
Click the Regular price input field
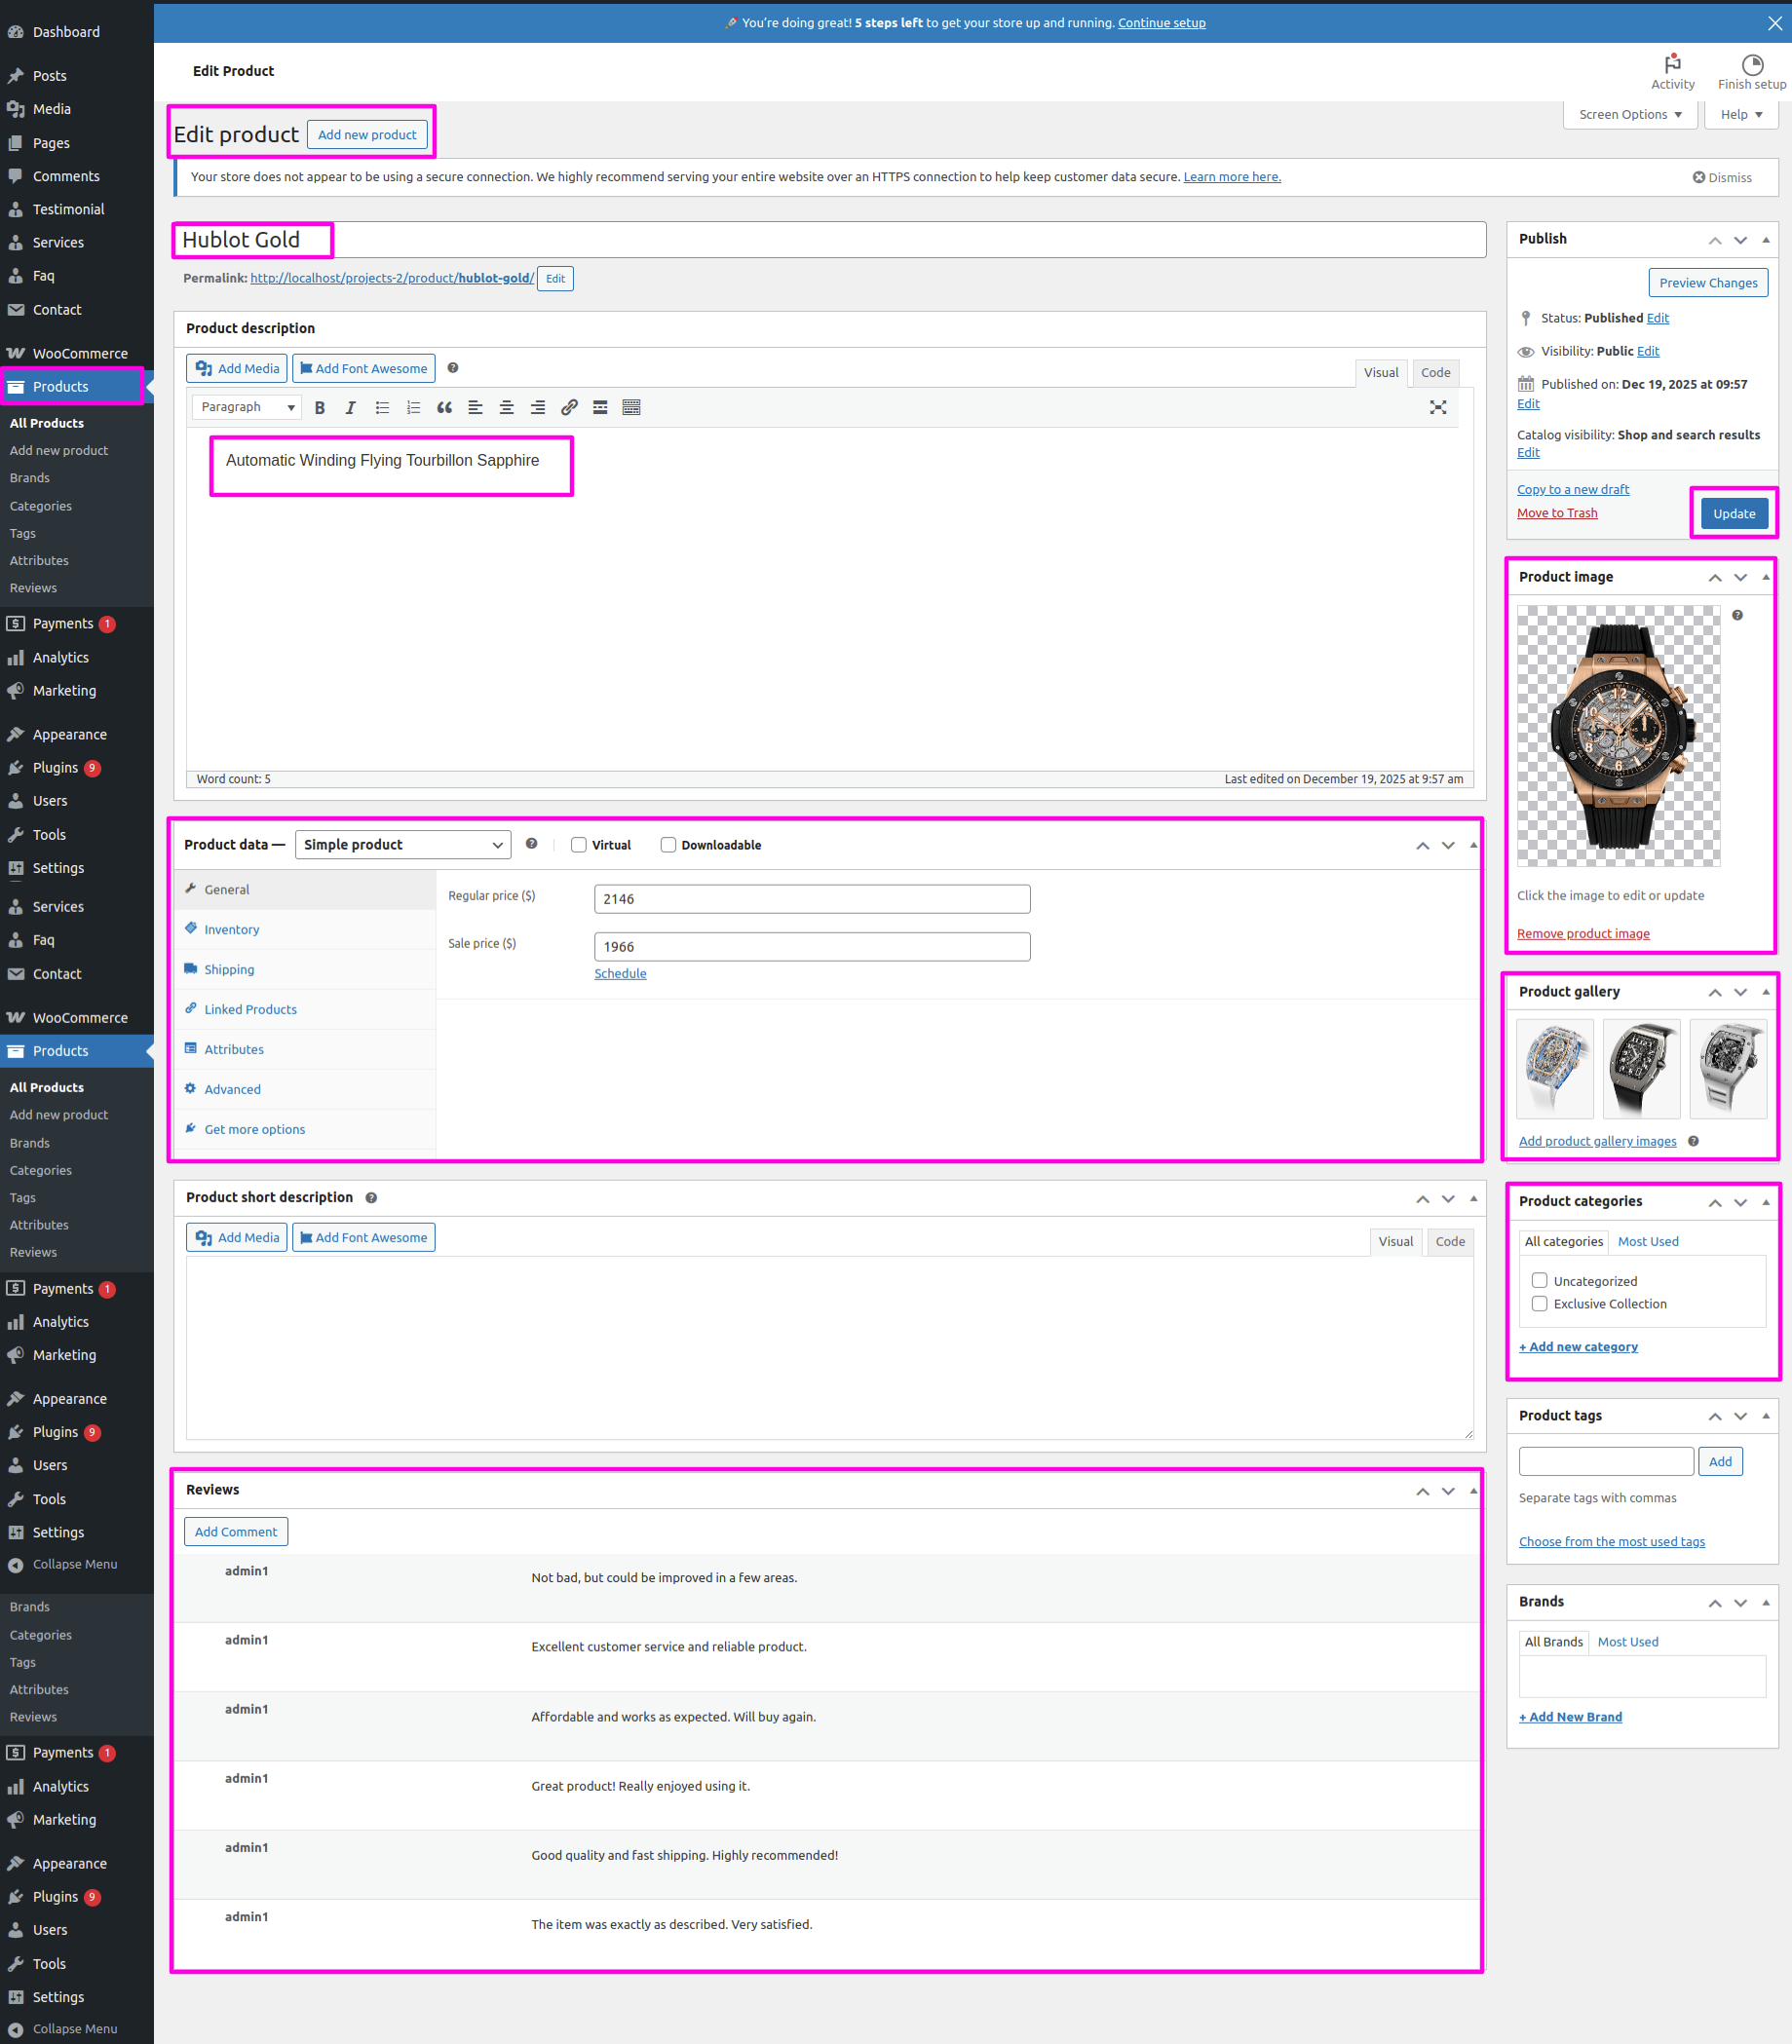click(x=811, y=899)
